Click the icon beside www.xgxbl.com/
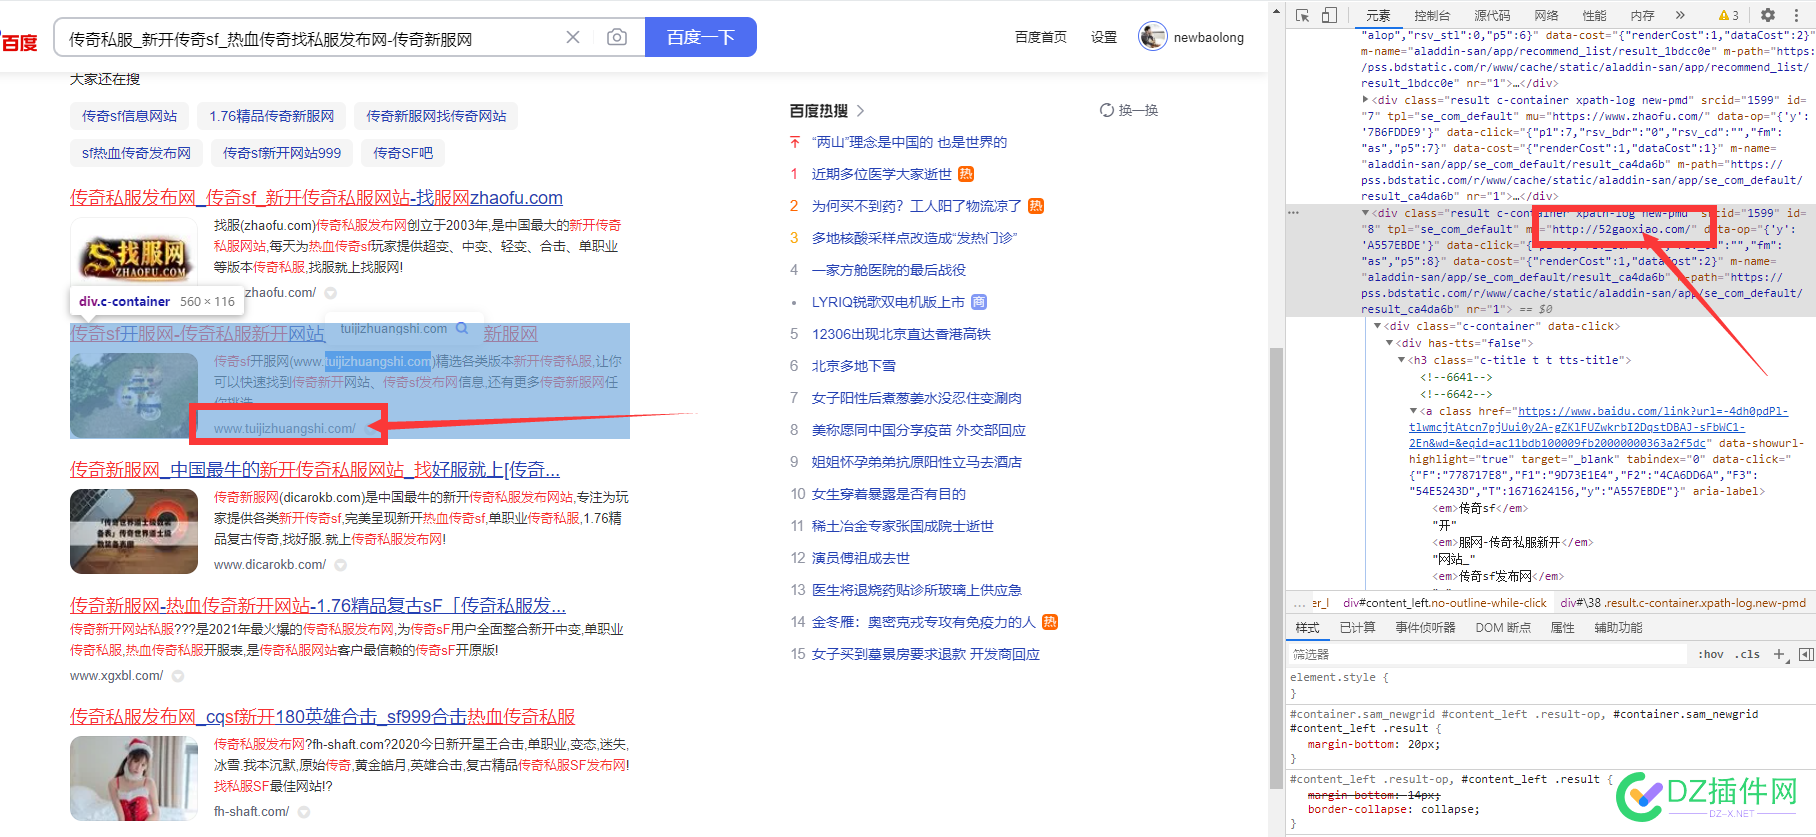The height and width of the screenshot is (837, 1816). pos(178,676)
